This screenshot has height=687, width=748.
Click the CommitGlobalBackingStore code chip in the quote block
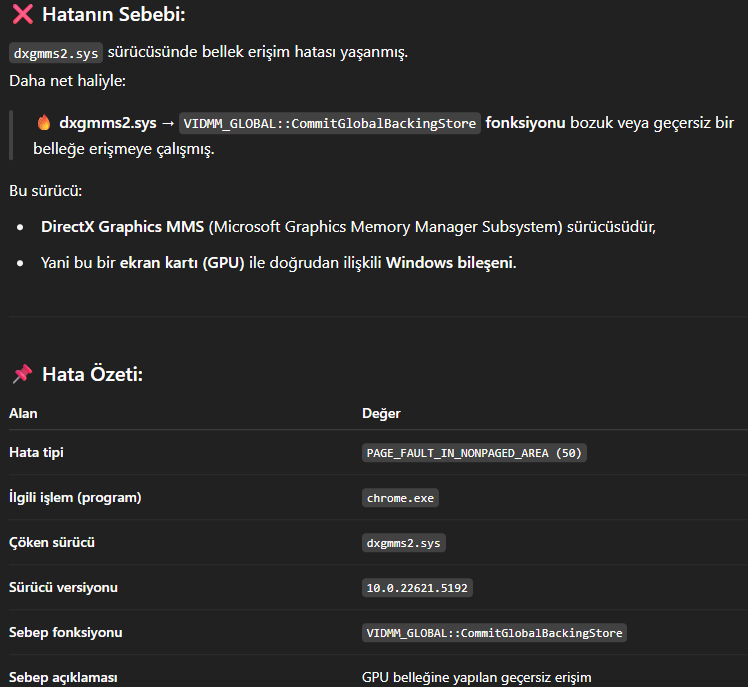pos(330,124)
